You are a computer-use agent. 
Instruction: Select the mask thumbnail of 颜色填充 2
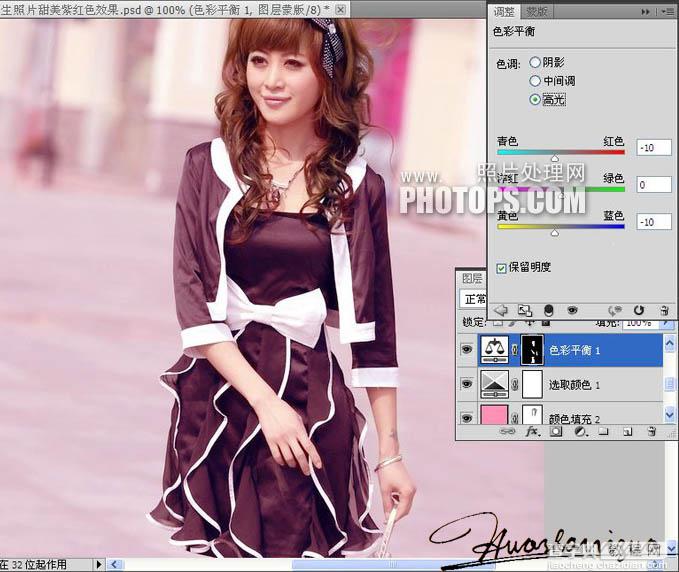click(x=532, y=415)
